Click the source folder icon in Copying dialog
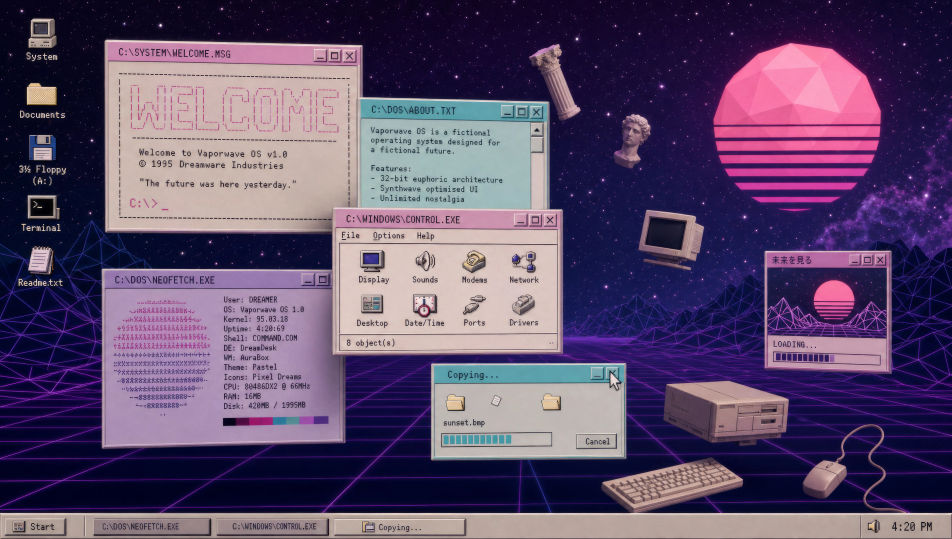 (x=455, y=402)
